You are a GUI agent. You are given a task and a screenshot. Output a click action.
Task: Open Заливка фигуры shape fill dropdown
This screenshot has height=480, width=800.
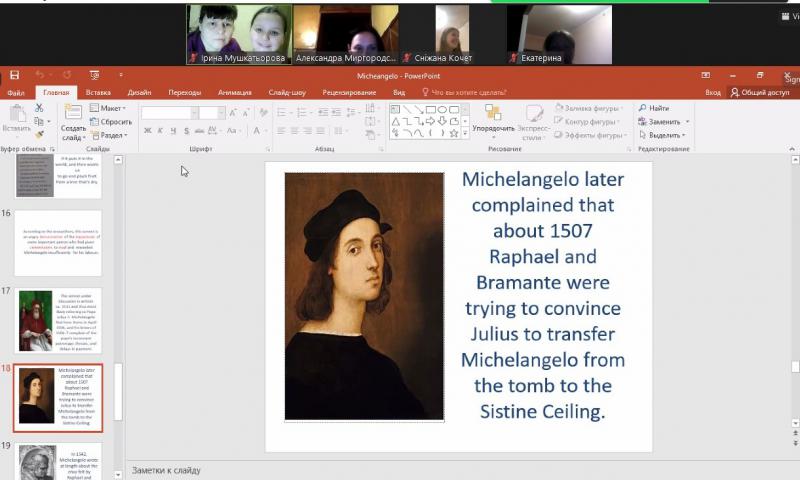(588, 108)
